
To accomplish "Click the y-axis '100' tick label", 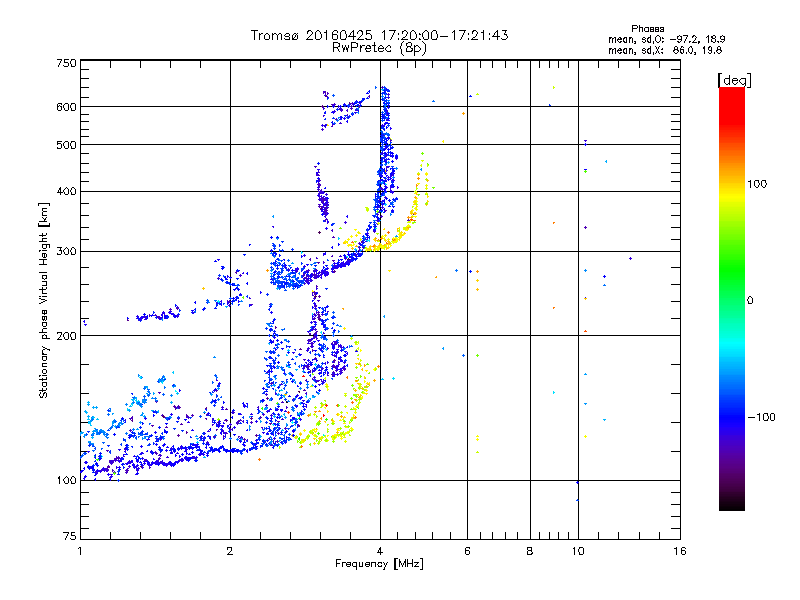I will pos(66,480).
